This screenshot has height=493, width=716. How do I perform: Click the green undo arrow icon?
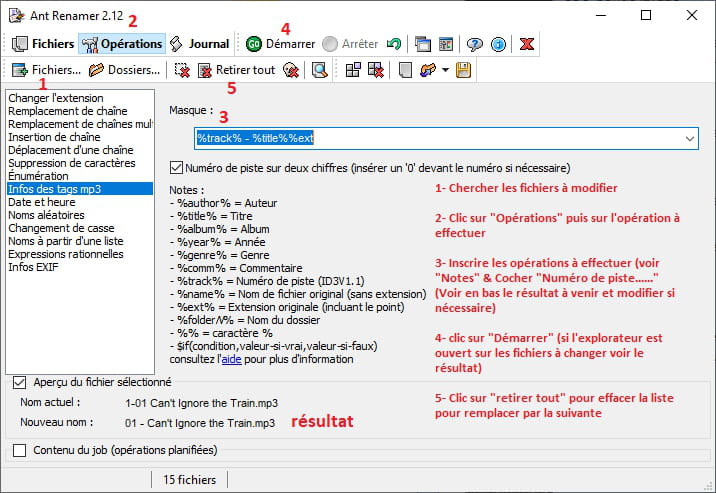coord(394,44)
